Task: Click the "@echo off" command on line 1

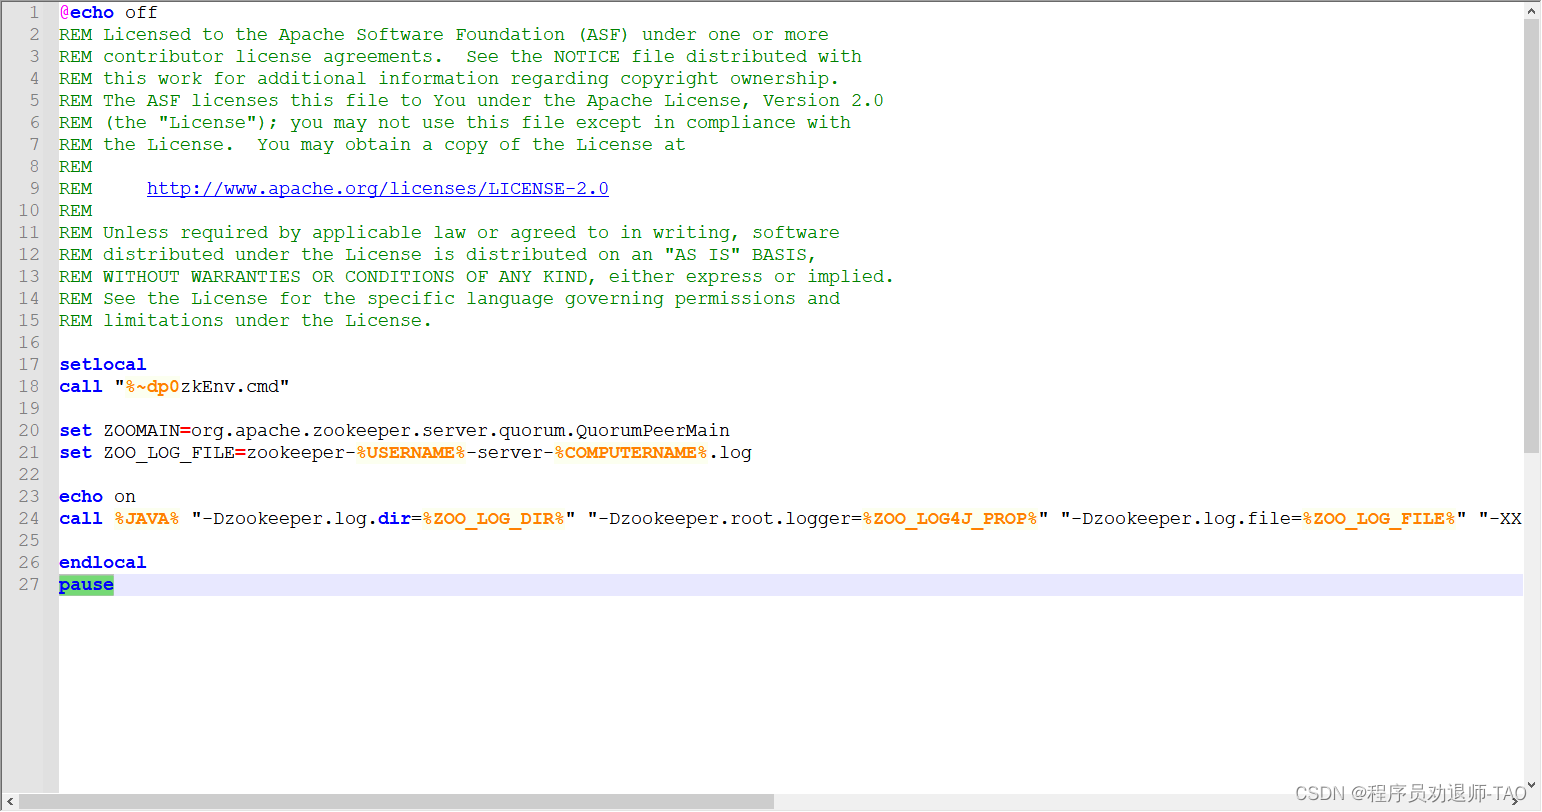Action: tap(109, 12)
